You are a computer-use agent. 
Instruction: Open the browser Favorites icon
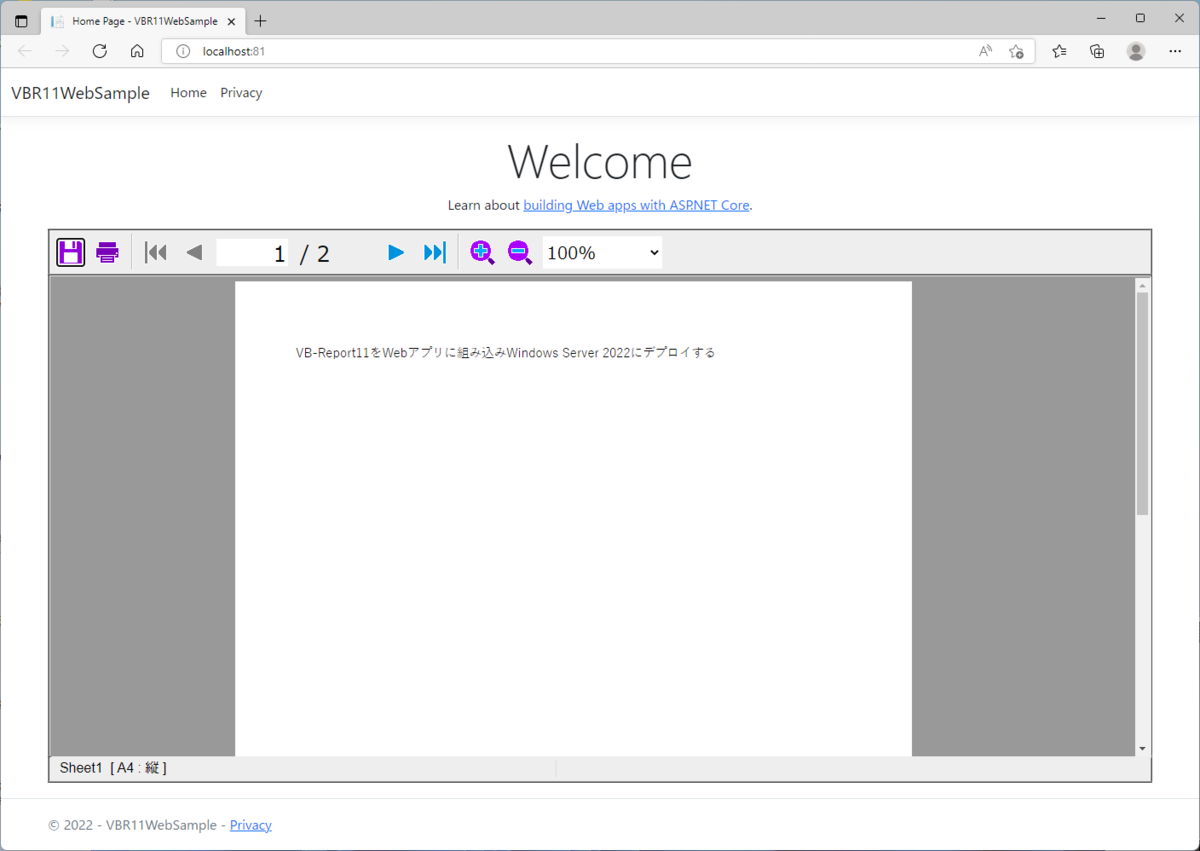click(x=1059, y=51)
